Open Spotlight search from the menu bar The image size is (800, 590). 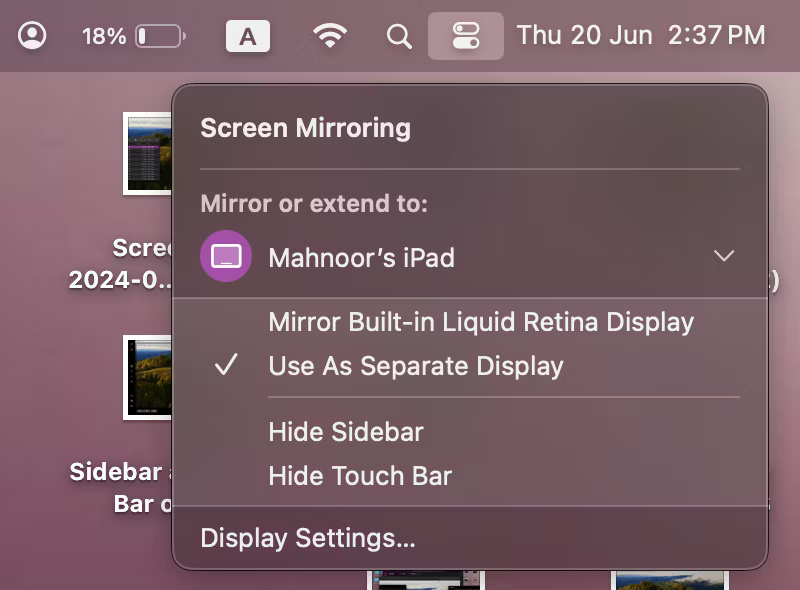398,35
